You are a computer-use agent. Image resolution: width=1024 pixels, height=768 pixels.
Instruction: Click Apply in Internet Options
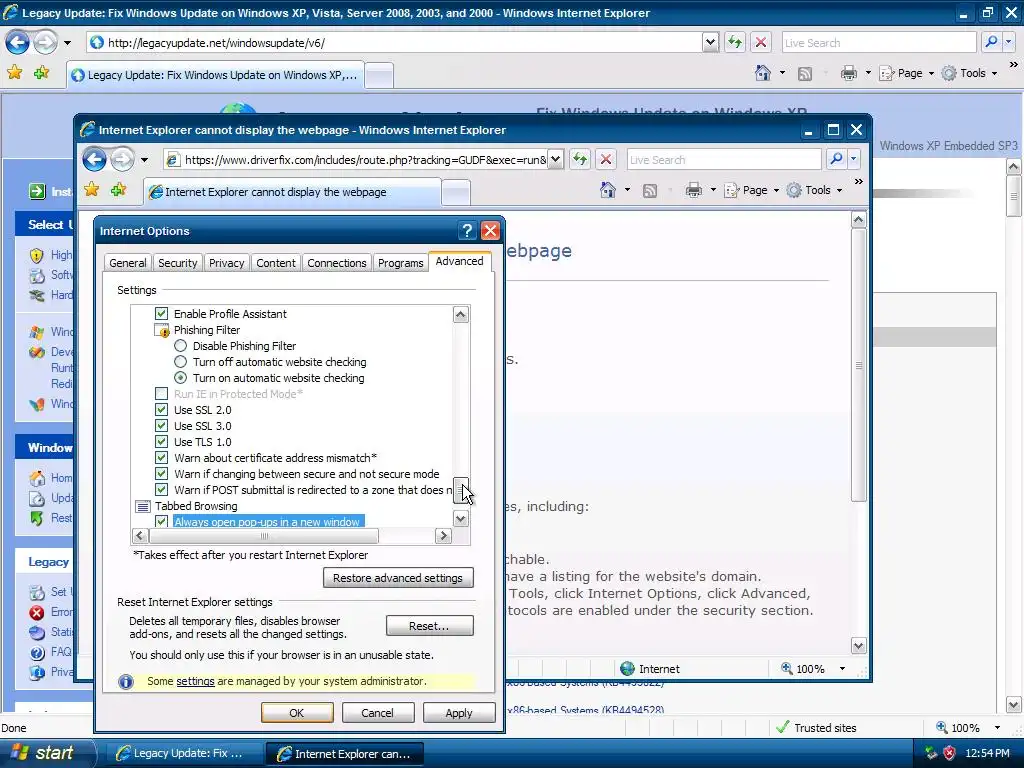[x=458, y=712]
